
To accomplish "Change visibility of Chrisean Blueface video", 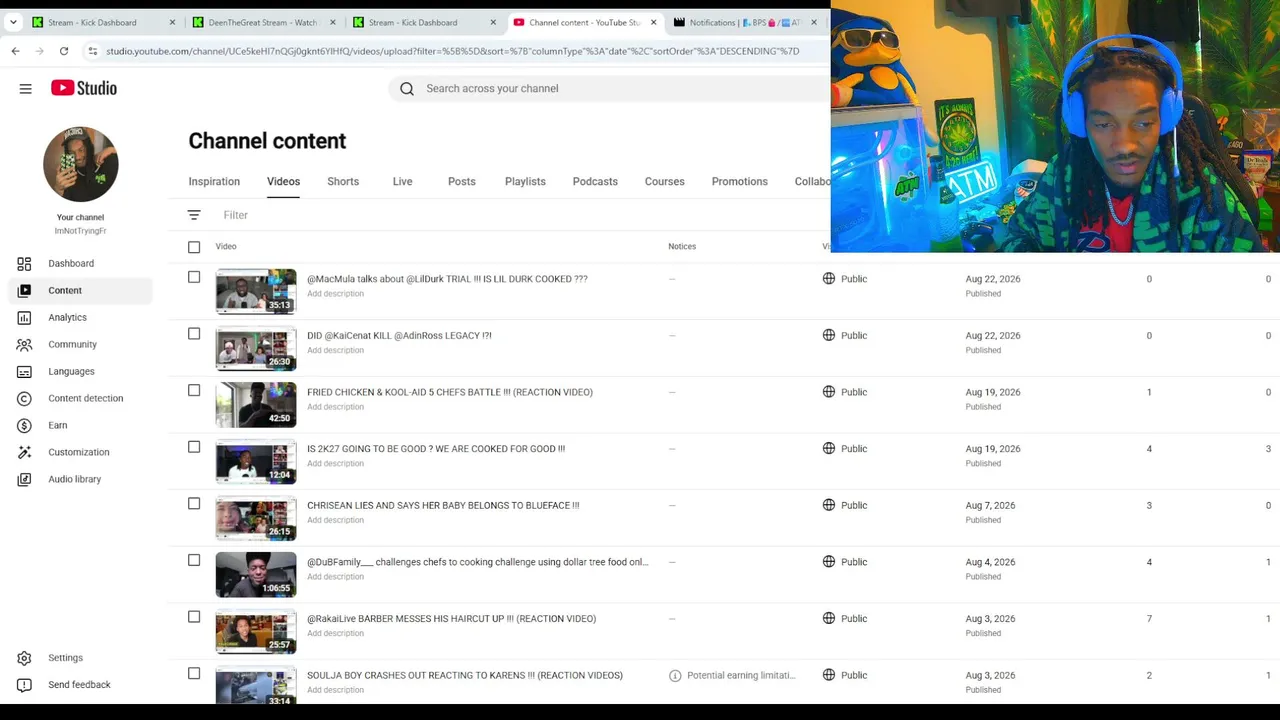I will point(845,505).
